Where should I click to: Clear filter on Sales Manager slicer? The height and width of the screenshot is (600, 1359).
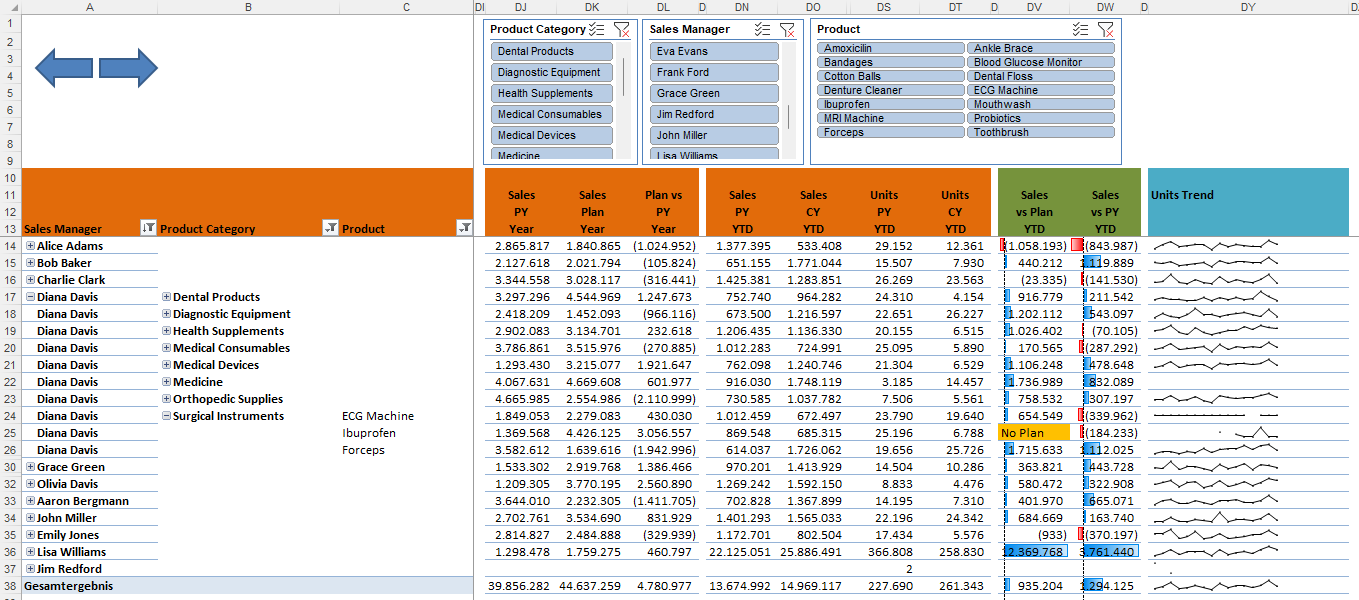[x=786, y=29]
